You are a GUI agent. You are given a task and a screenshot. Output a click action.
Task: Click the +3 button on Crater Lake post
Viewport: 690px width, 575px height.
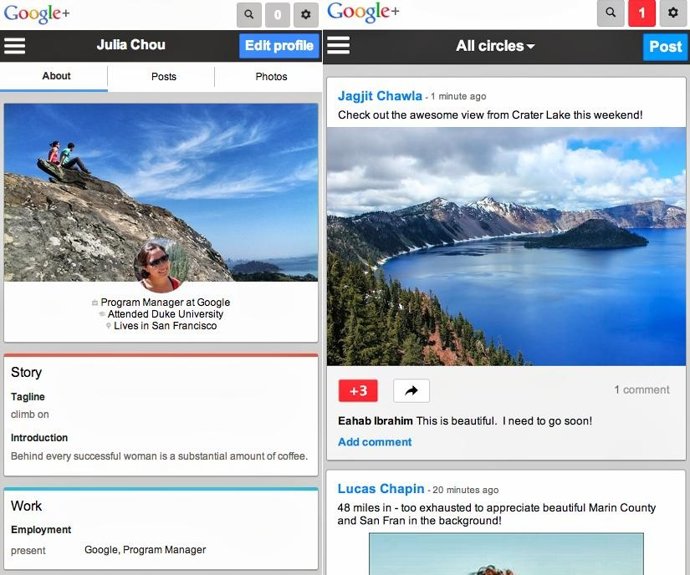coord(358,391)
